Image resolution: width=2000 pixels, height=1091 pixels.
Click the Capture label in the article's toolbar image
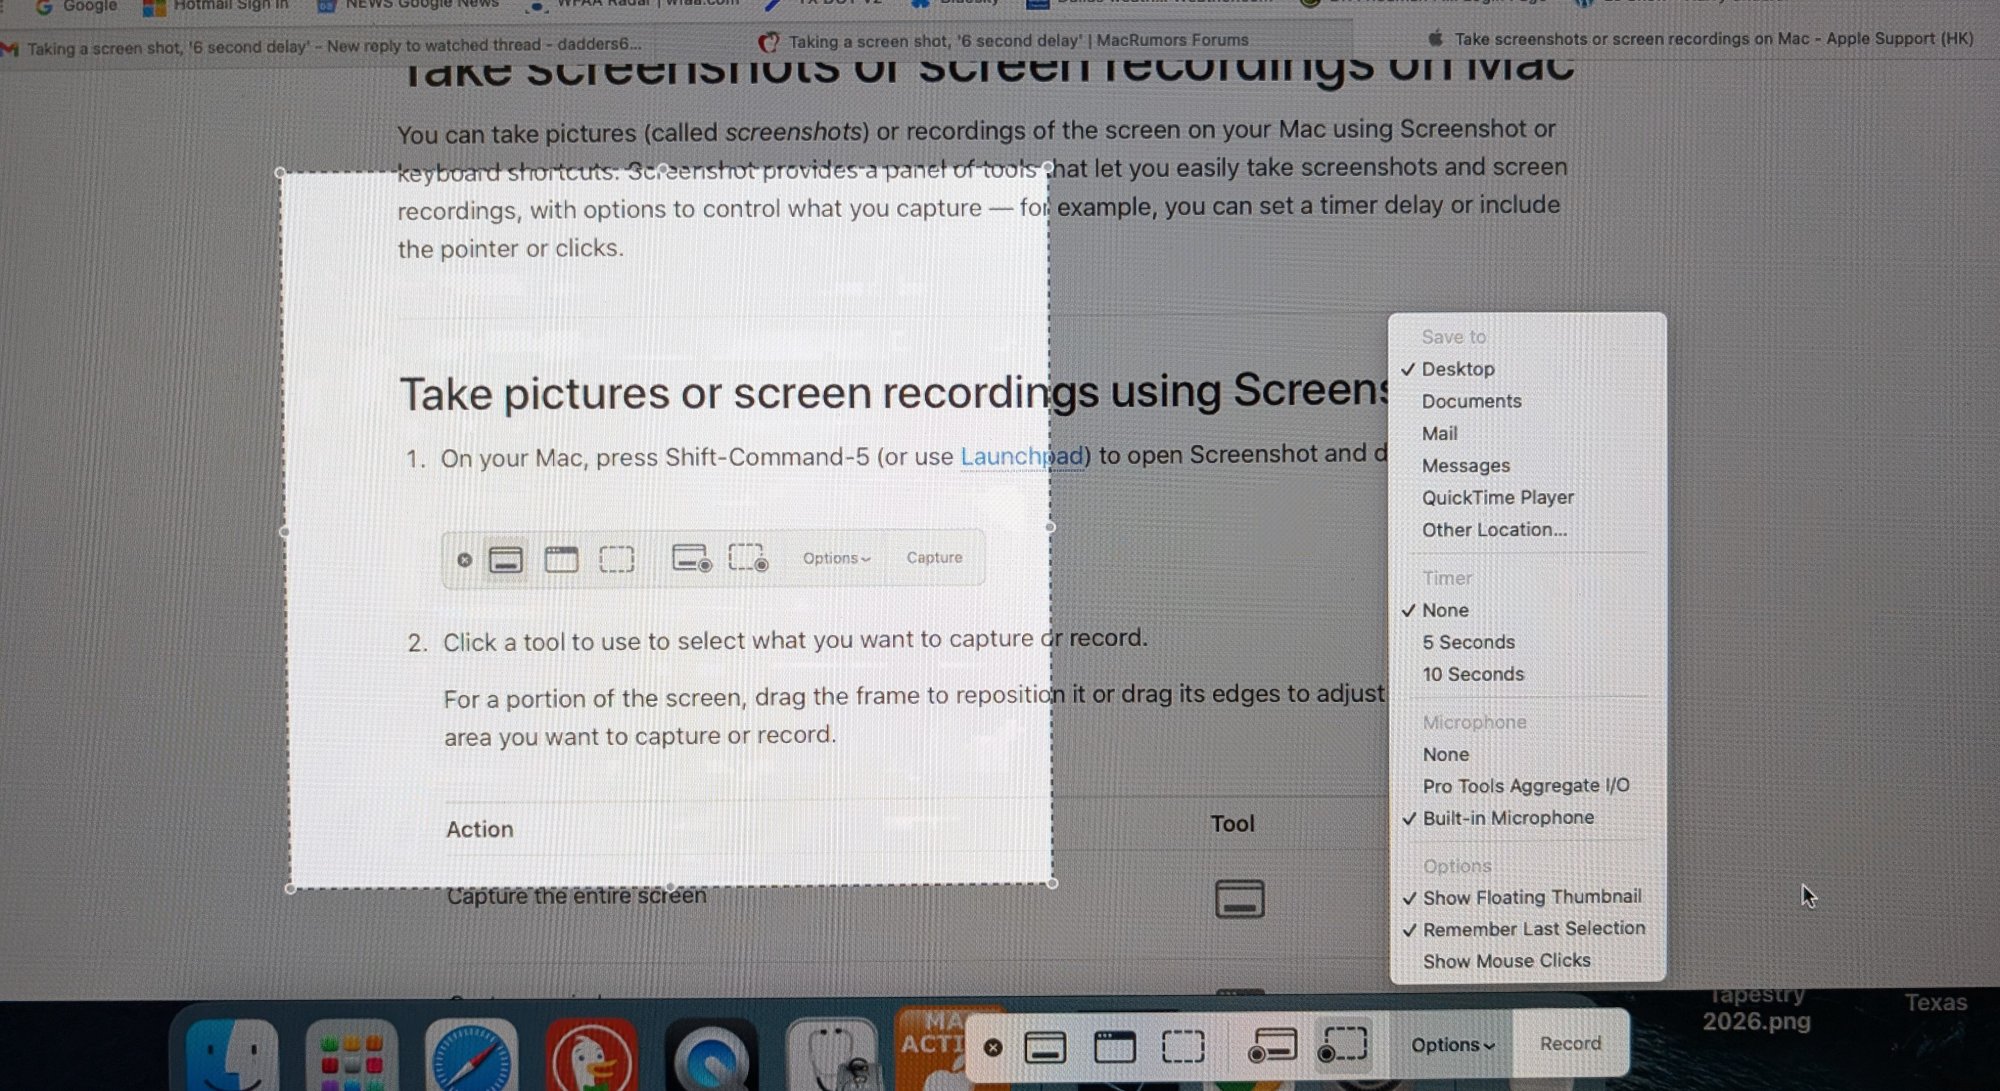pos(934,558)
